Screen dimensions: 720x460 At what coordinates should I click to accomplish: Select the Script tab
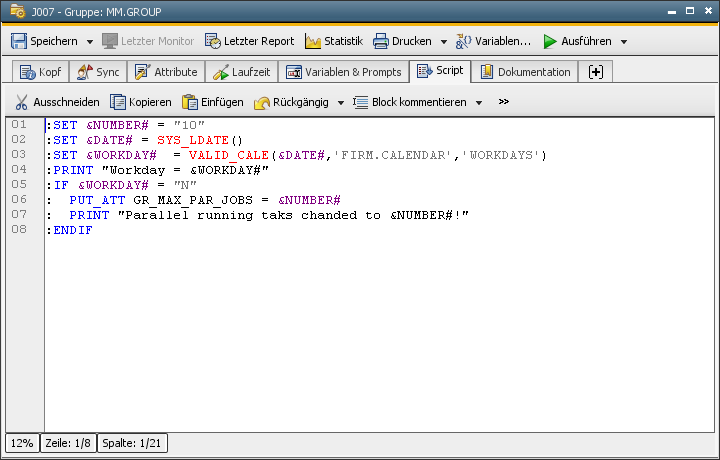coord(440,71)
